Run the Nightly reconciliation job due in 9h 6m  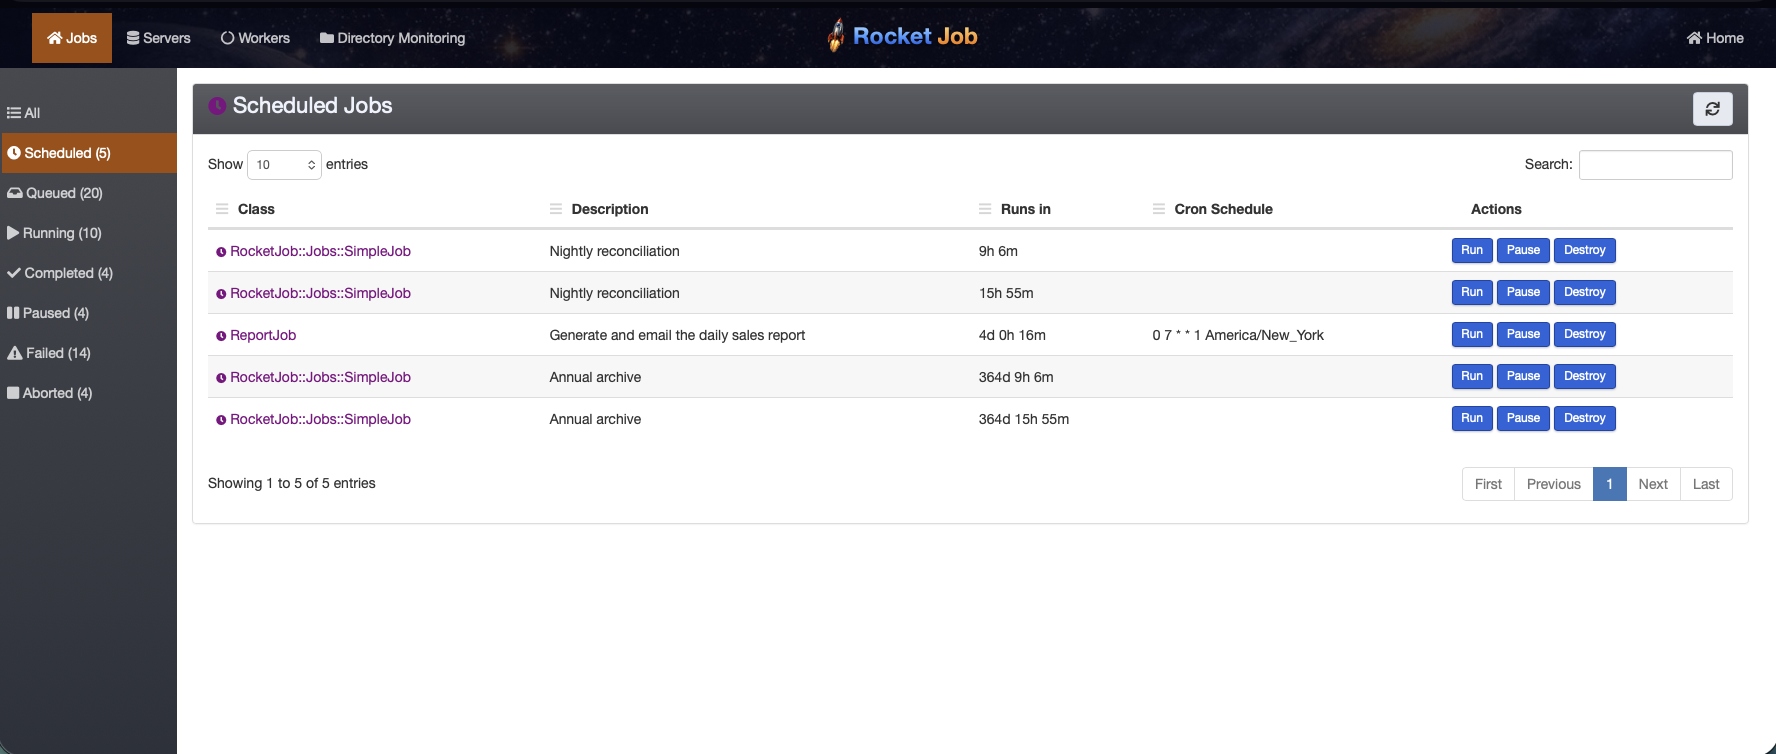pos(1472,250)
